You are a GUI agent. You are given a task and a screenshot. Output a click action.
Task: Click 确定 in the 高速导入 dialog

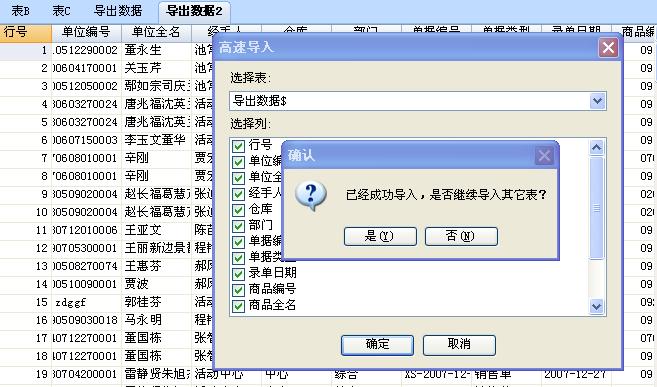click(x=377, y=345)
